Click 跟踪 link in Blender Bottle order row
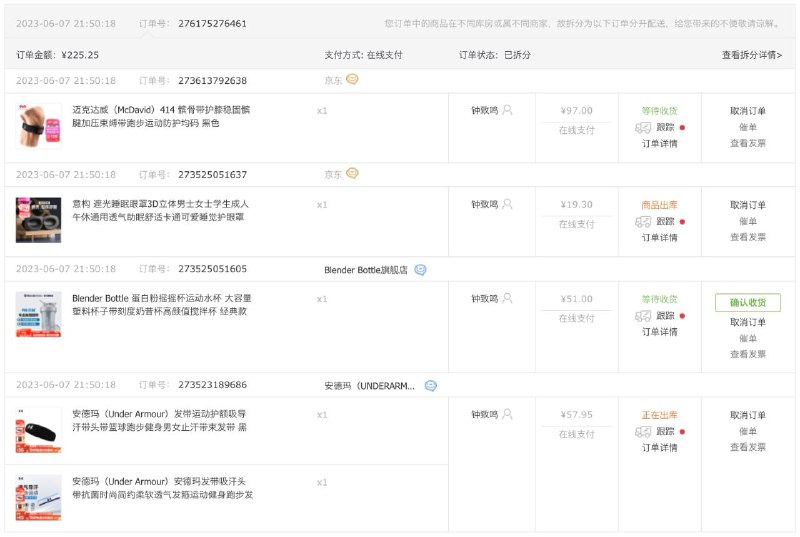 tap(665, 315)
